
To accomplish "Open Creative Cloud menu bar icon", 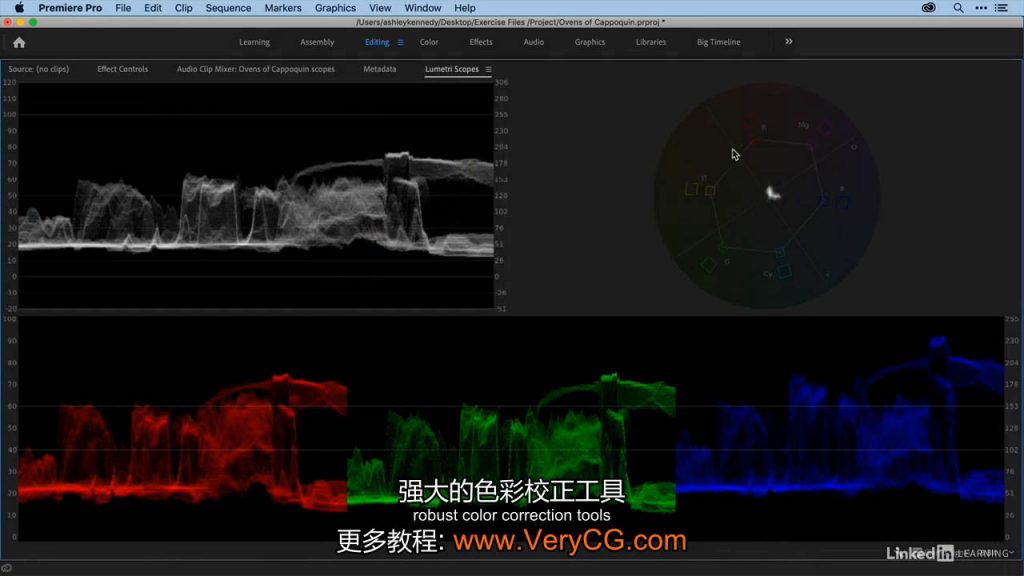I will 929,8.
